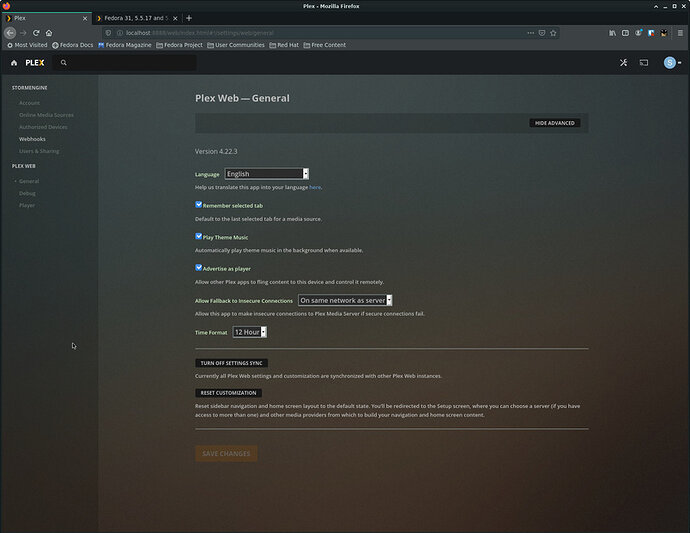The image size is (690, 533).
Task: Open the Firefox hamburger menu
Action: [x=680, y=33]
